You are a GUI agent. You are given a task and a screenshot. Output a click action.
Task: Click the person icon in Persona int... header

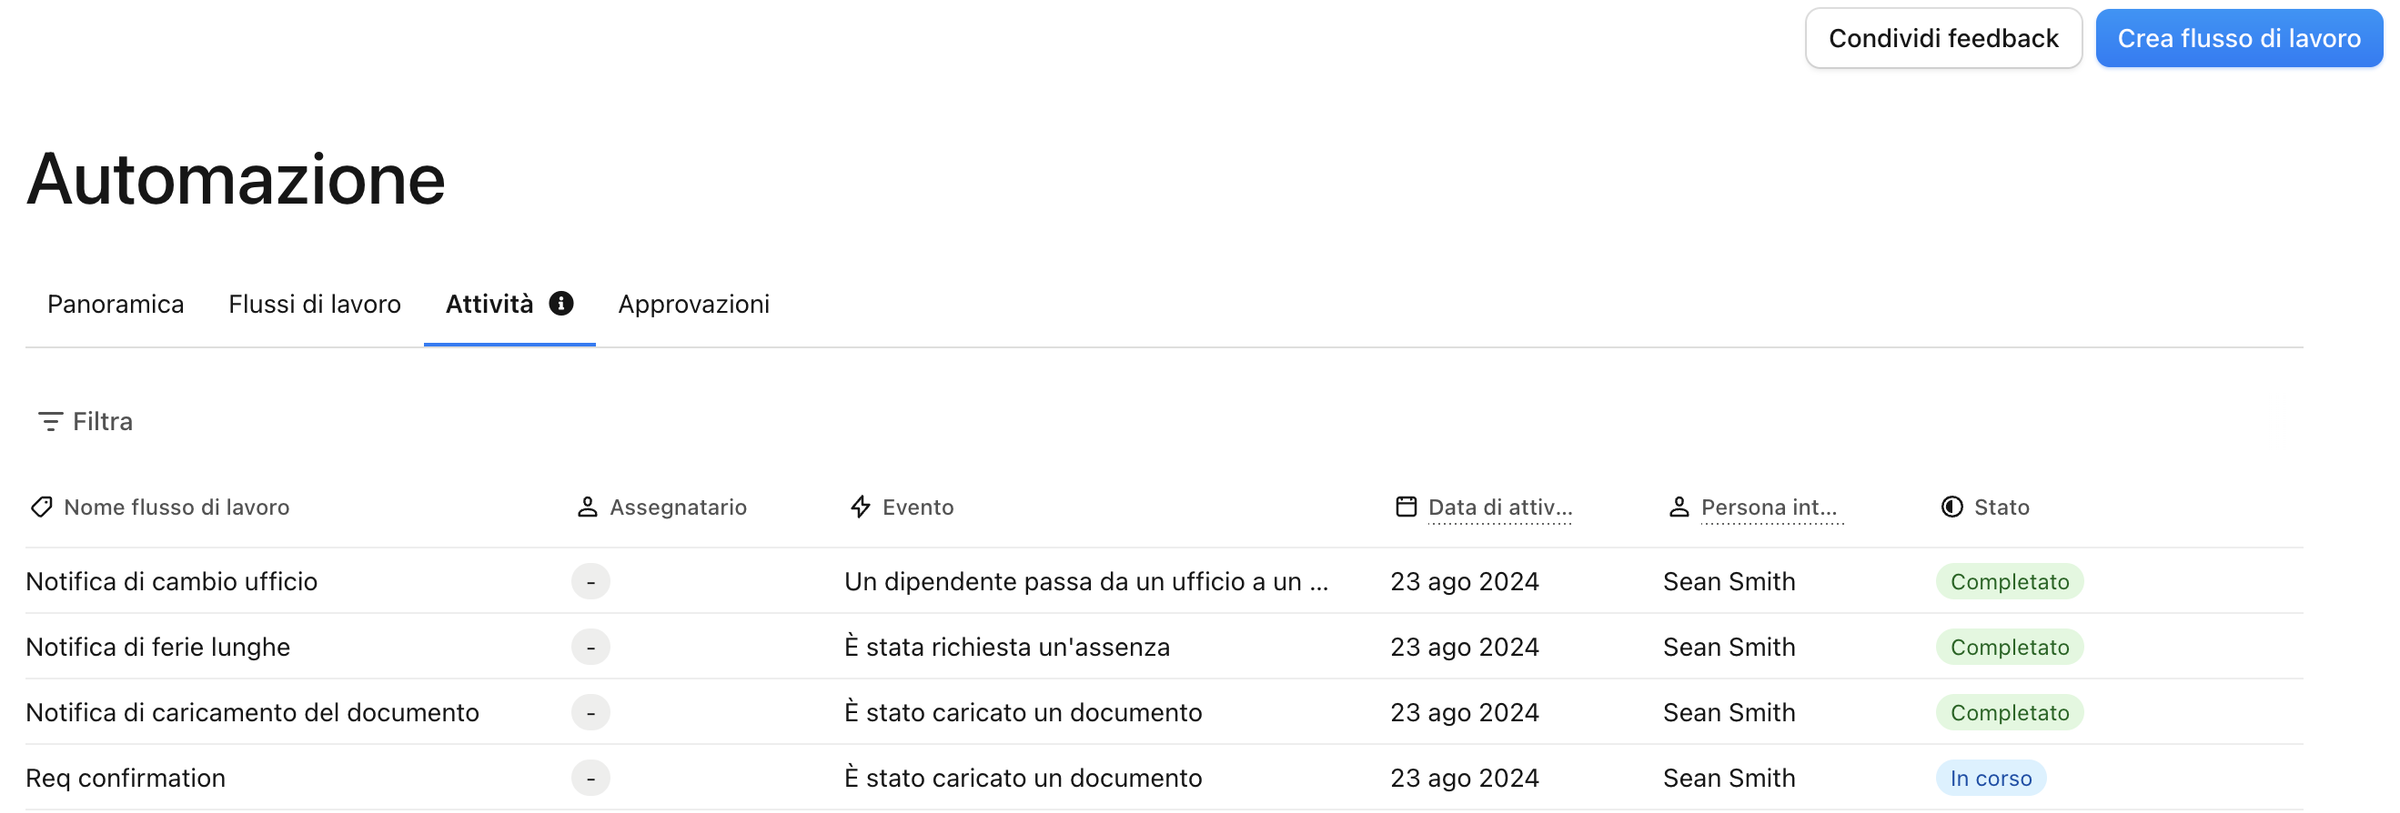(x=1679, y=507)
